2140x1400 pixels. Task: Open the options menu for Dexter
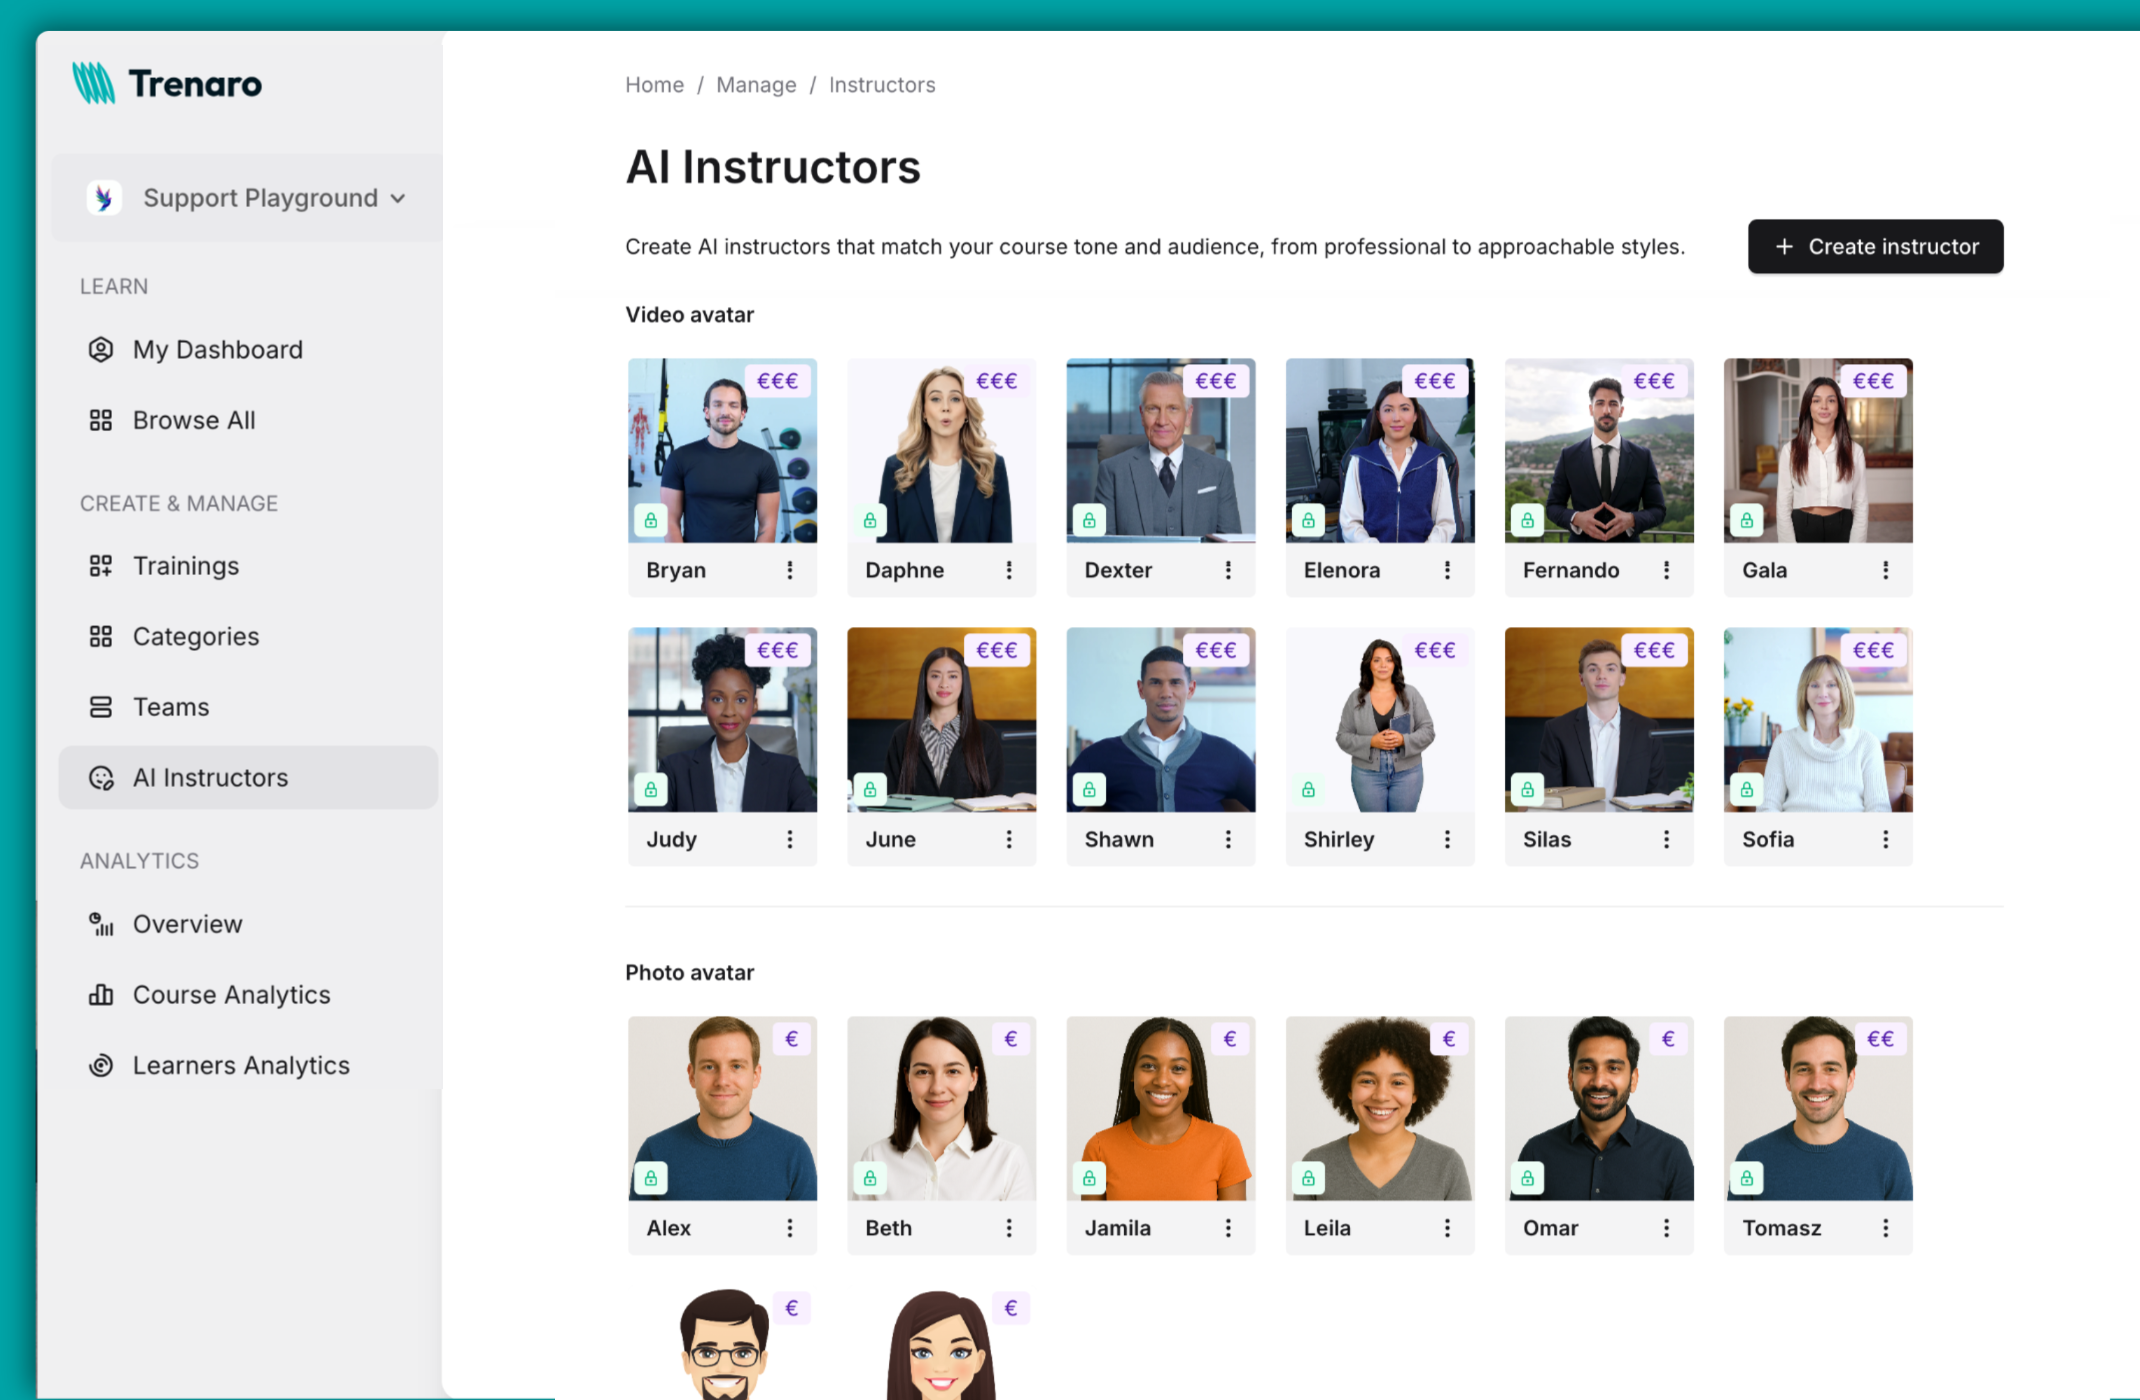[1228, 570]
